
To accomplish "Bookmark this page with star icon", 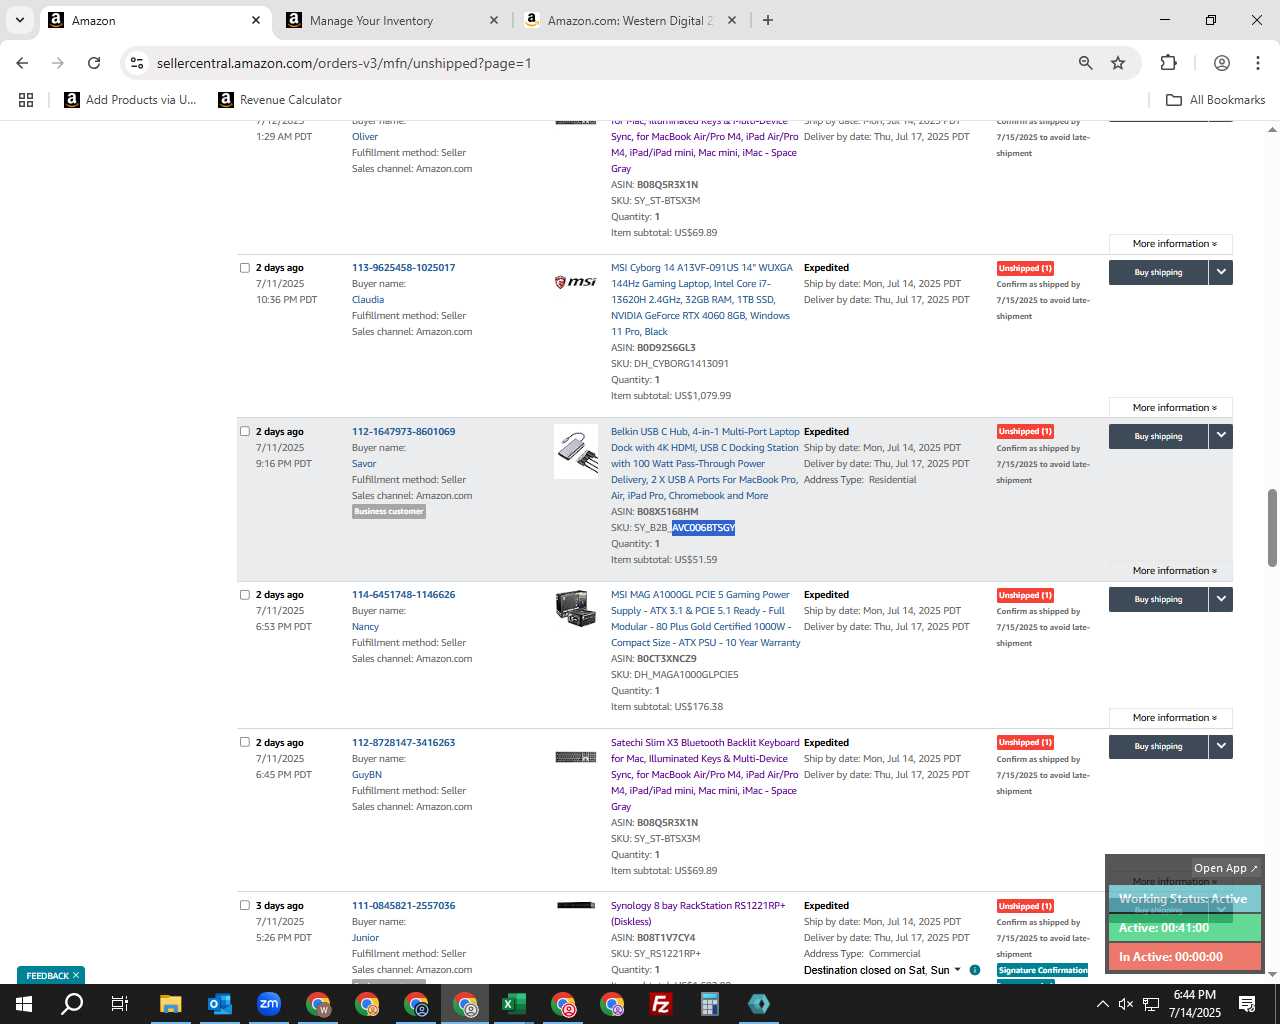I will [x=1118, y=63].
